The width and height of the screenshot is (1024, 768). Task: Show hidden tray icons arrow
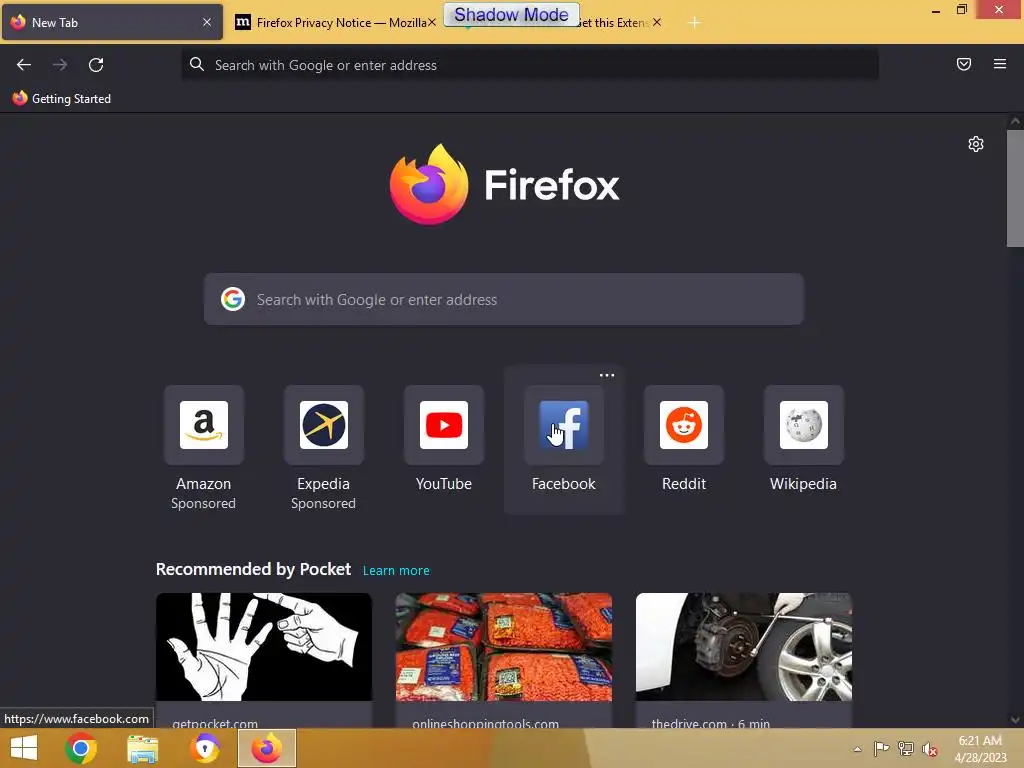pyautogui.click(x=857, y=749)
